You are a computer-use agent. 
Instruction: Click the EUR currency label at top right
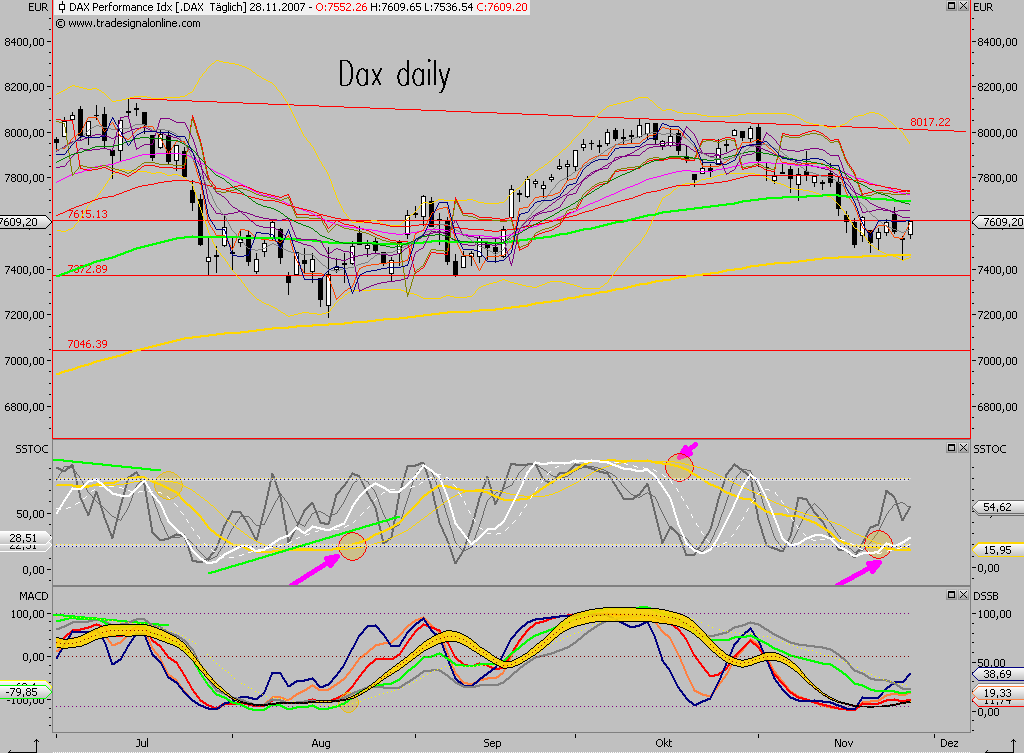click(x=984, y=7)
